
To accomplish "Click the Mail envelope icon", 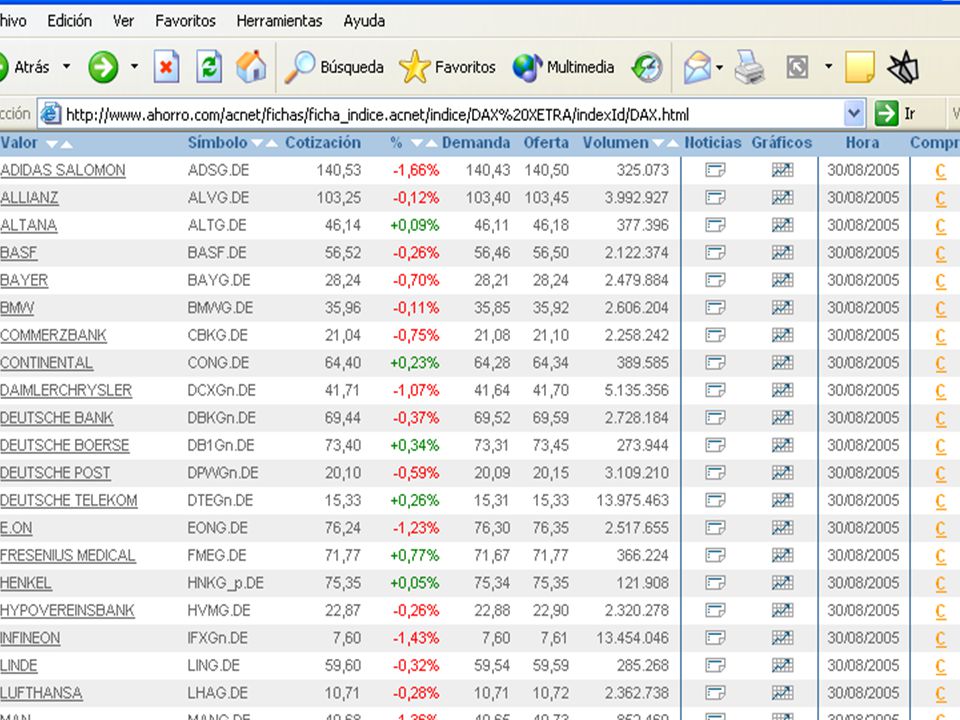I will (697, 67).
